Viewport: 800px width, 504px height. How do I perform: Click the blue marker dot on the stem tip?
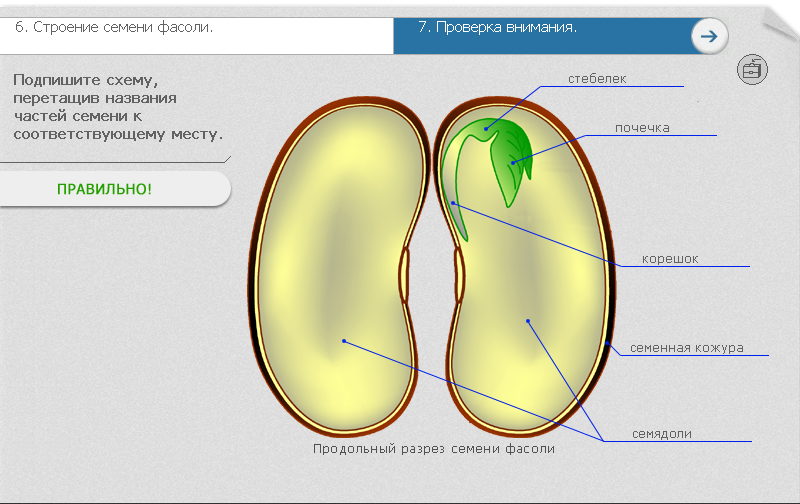click(x=486, y=127)
